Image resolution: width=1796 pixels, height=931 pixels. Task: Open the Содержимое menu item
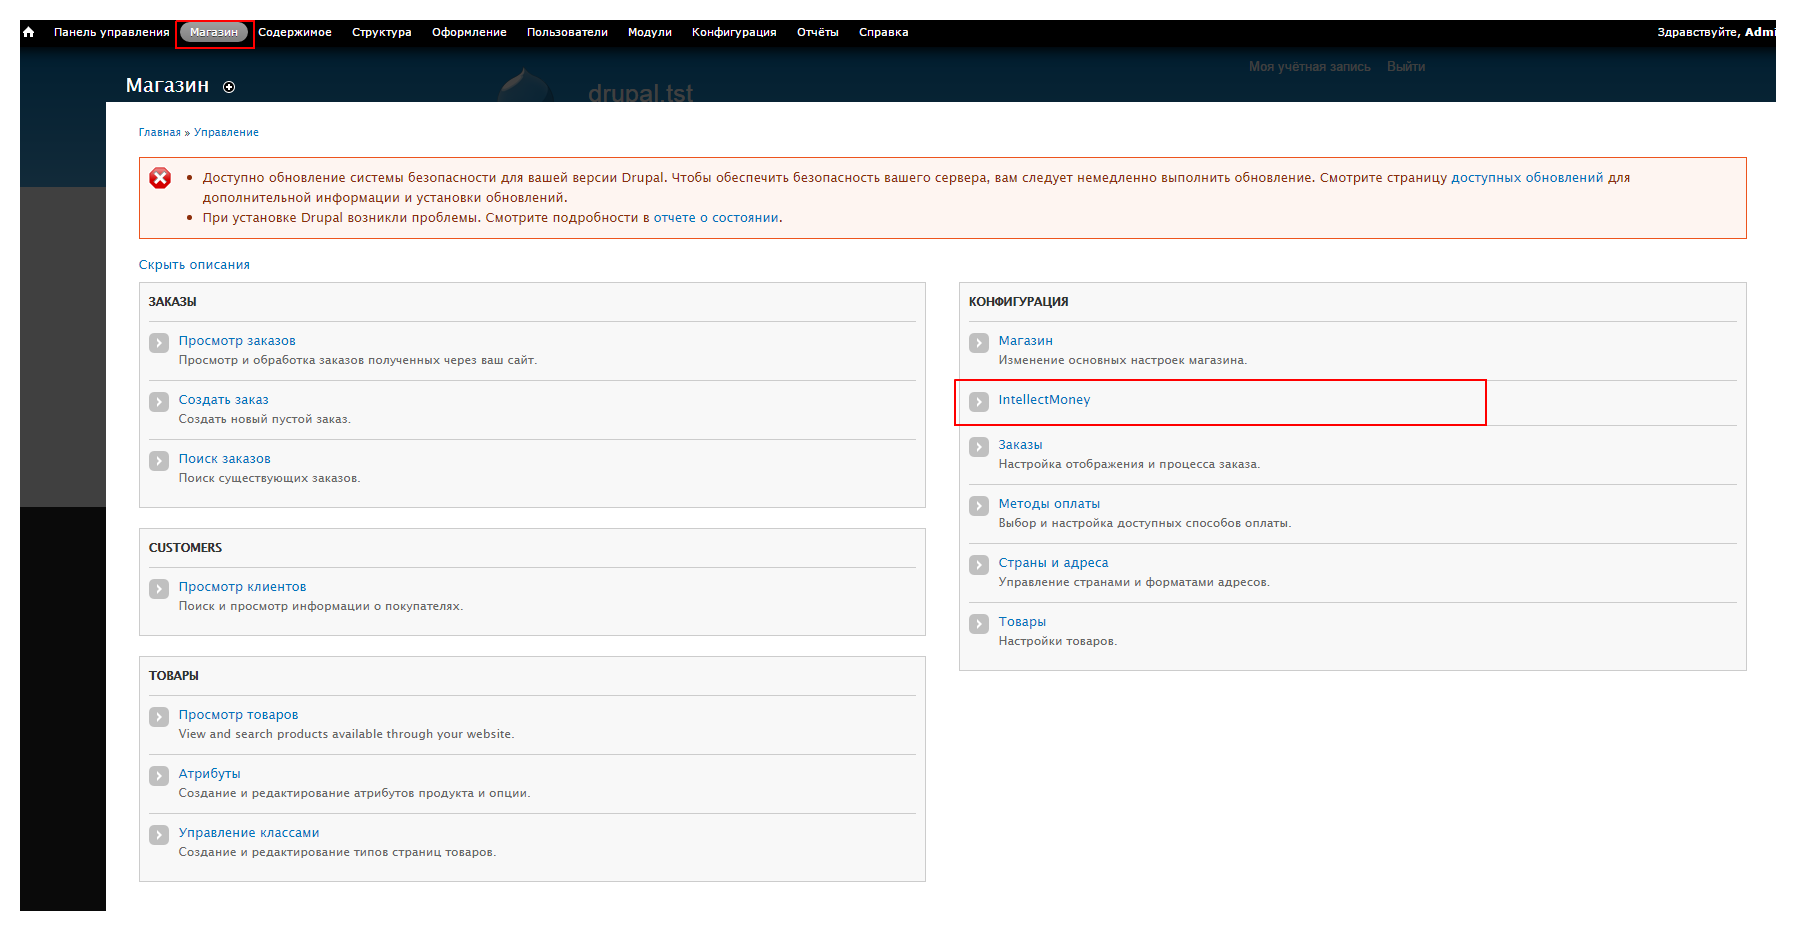(295, 32)
